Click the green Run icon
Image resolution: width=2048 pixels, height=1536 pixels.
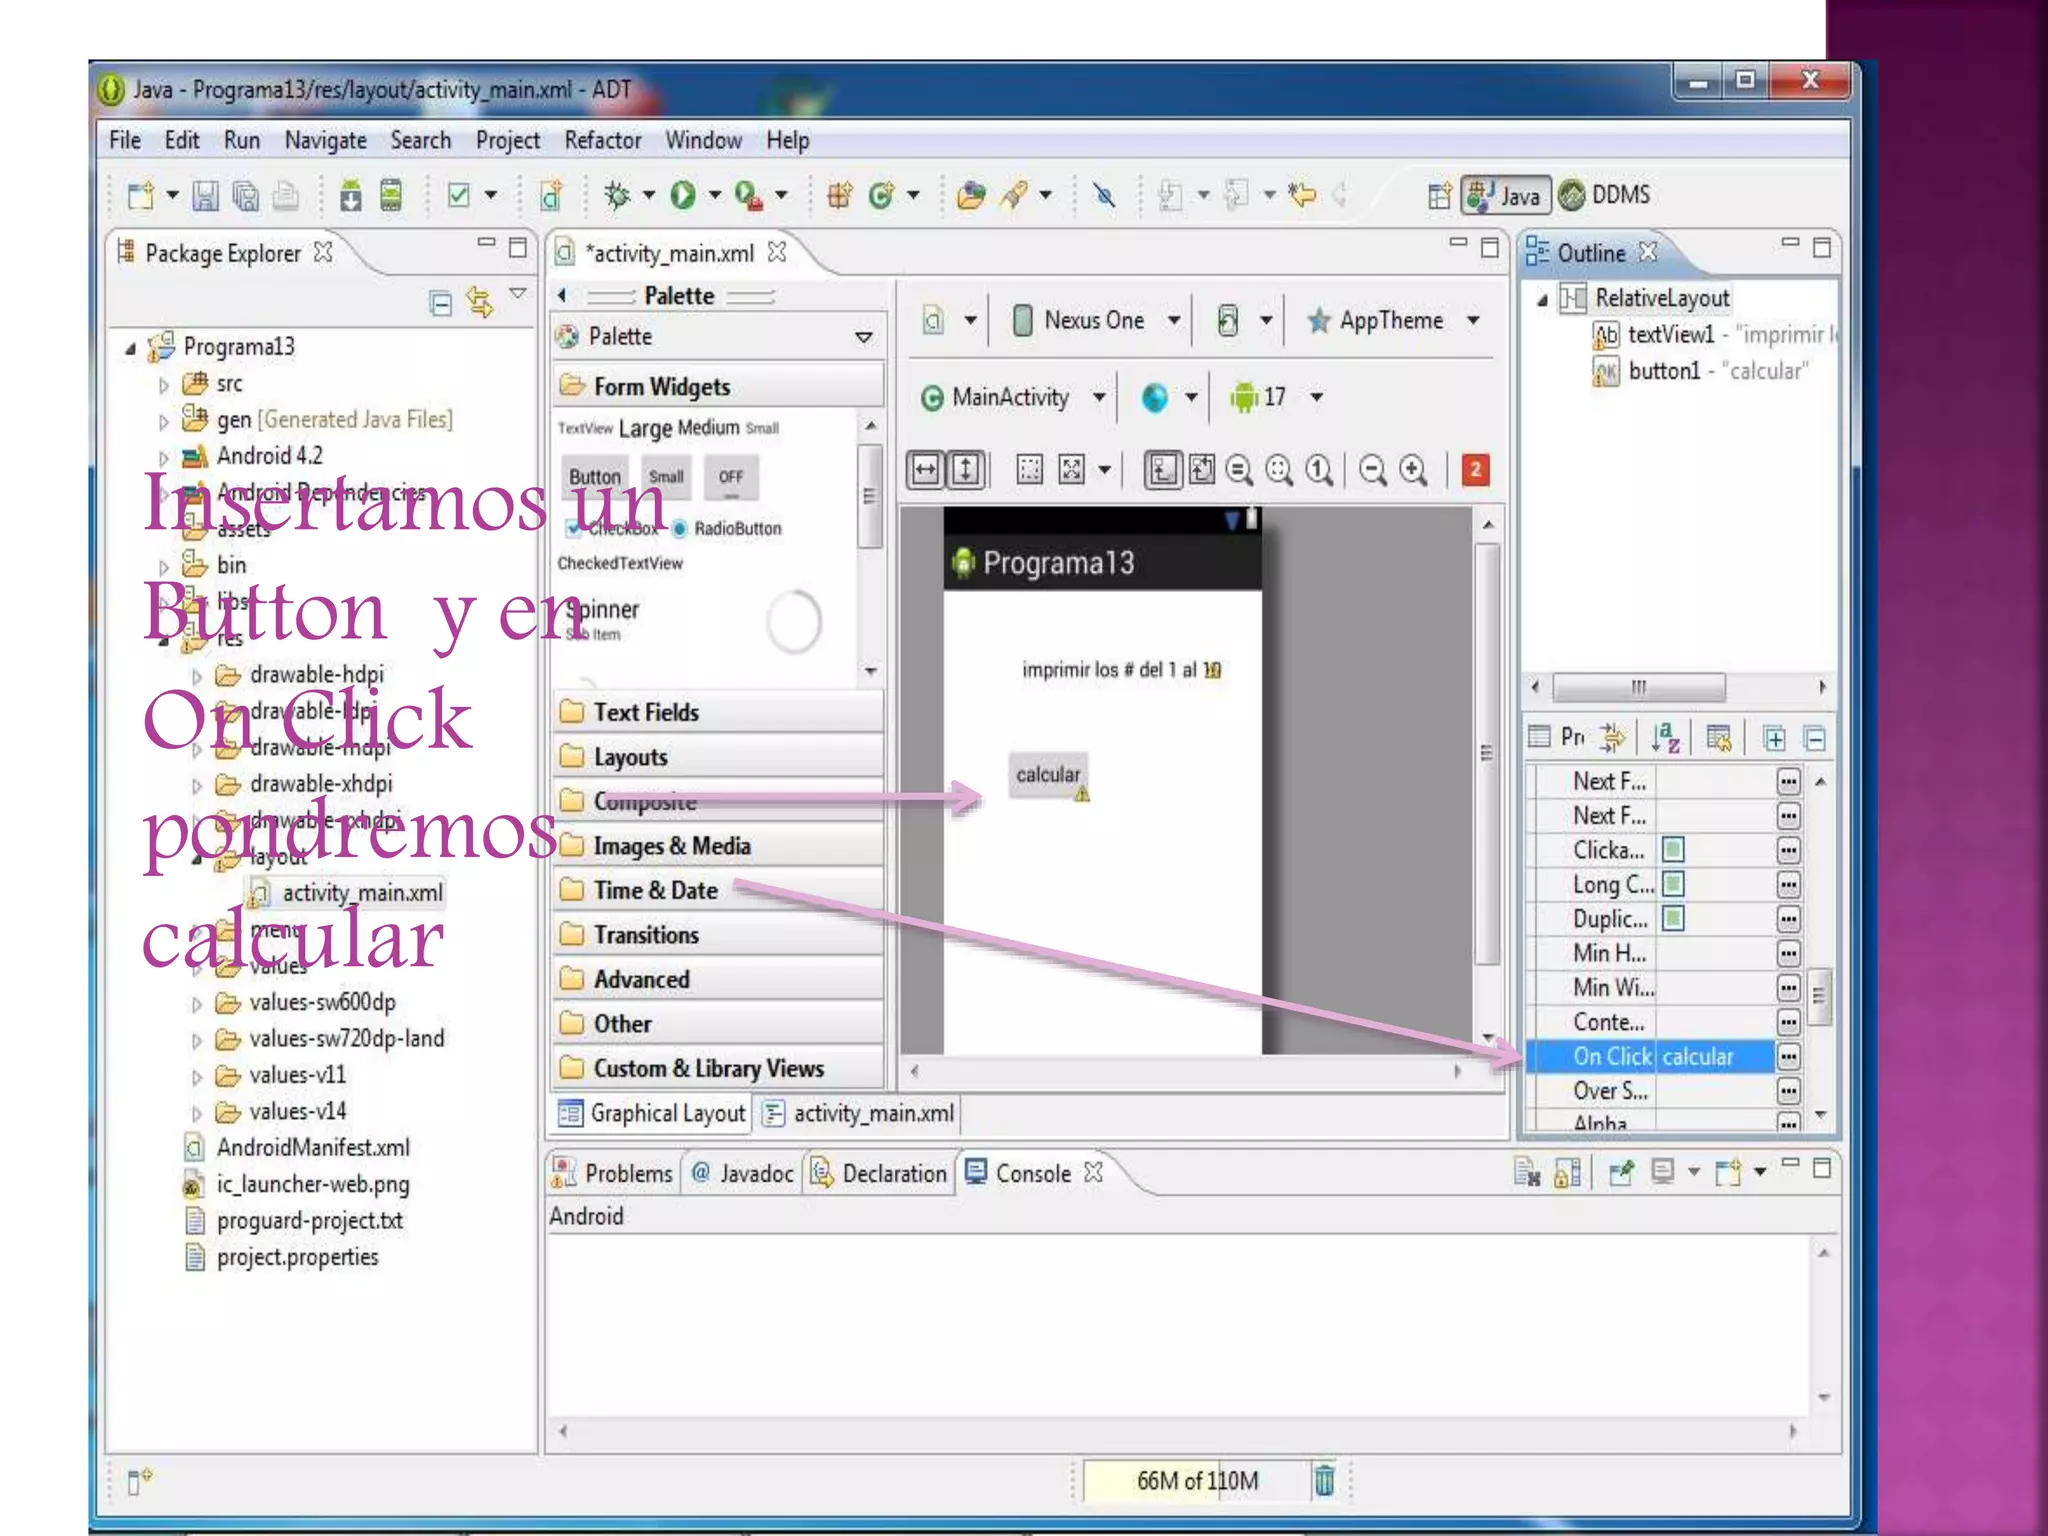tap(683, 195)
